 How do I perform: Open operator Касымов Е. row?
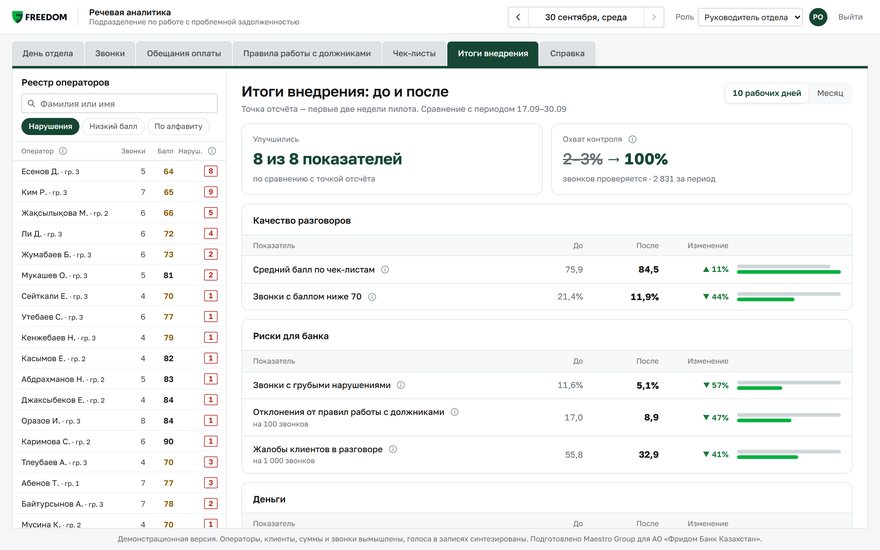click(119, 358)
